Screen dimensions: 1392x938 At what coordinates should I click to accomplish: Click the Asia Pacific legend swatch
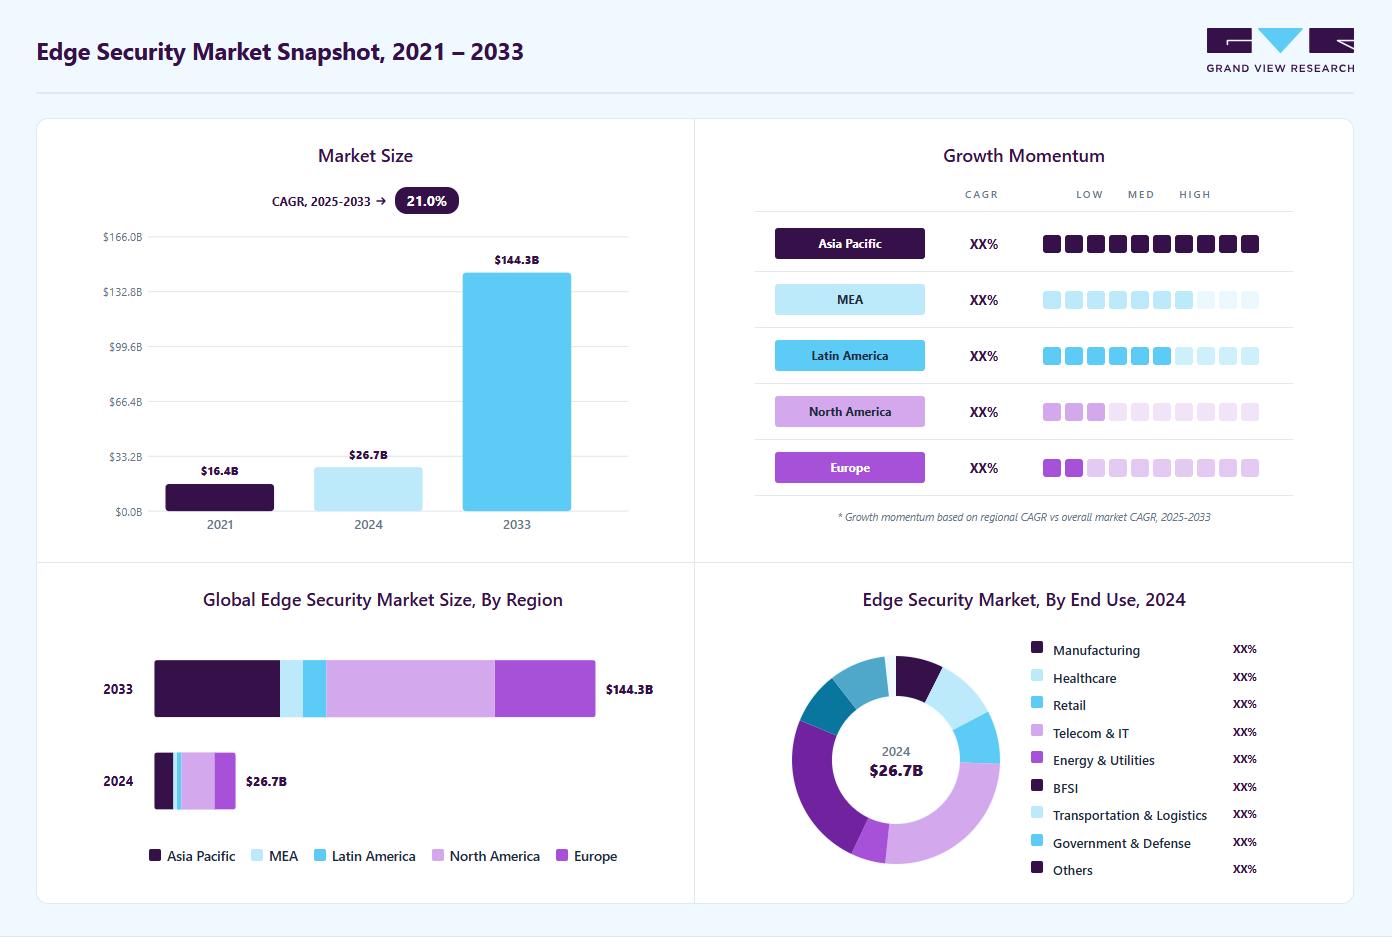coord(155,855)
